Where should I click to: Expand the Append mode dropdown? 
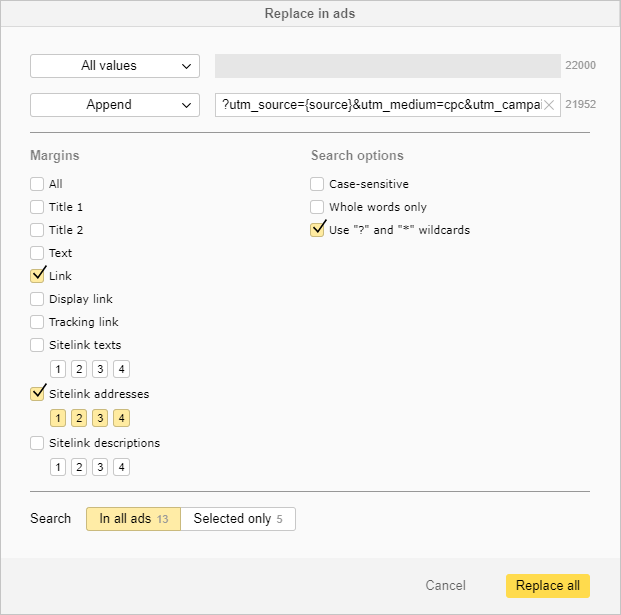click(115, 105)
